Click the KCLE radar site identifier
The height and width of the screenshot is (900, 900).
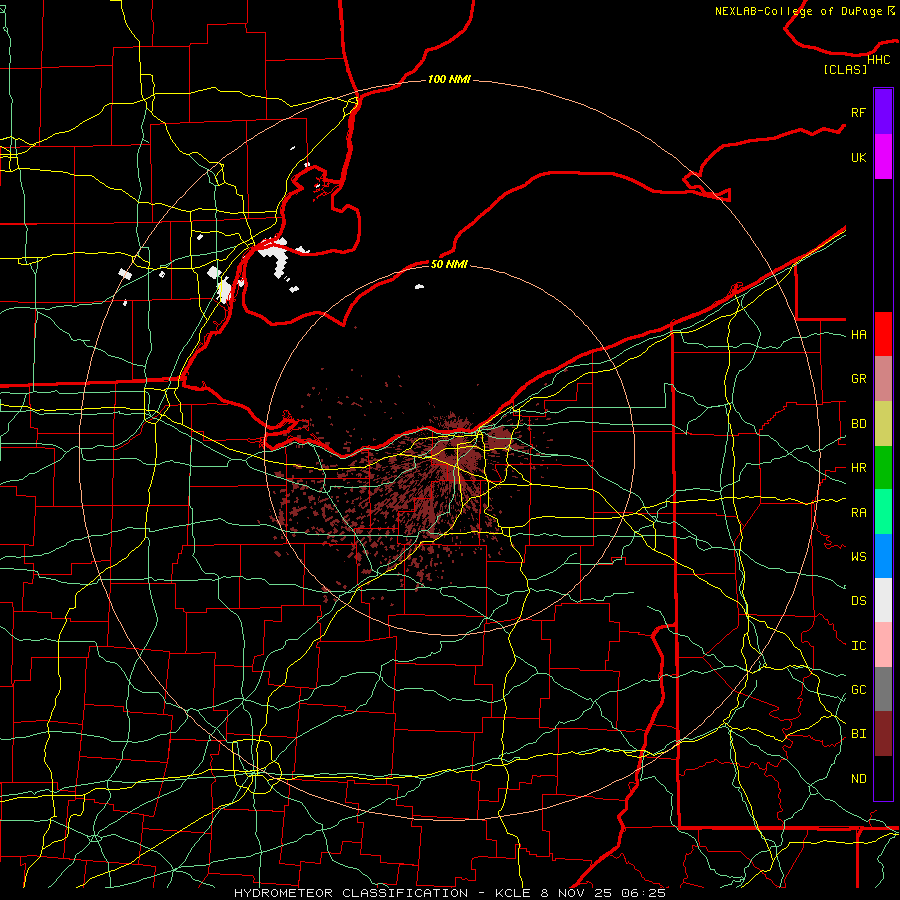(512, 893)
